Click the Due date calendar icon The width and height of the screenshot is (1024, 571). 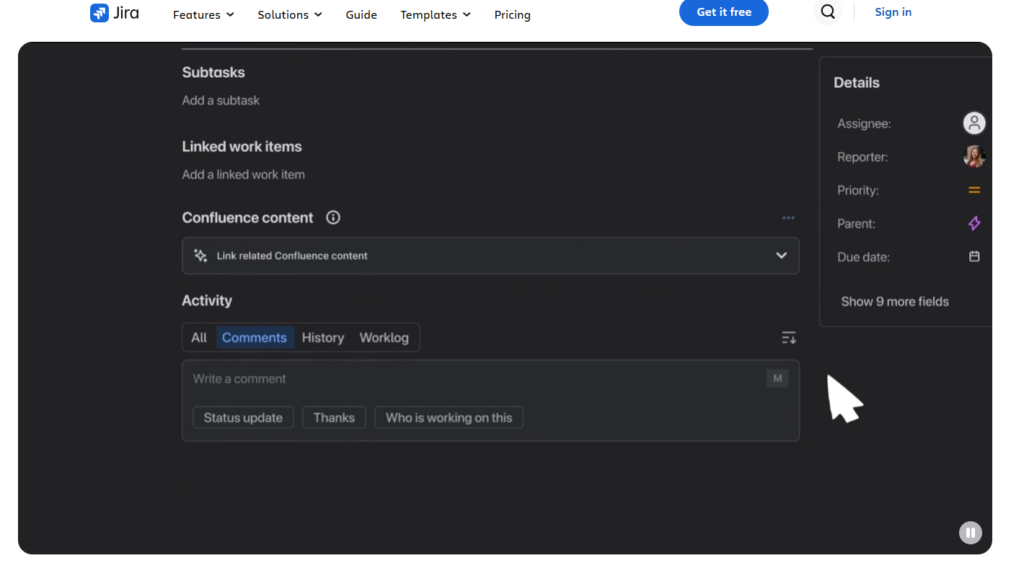[974, 257]
